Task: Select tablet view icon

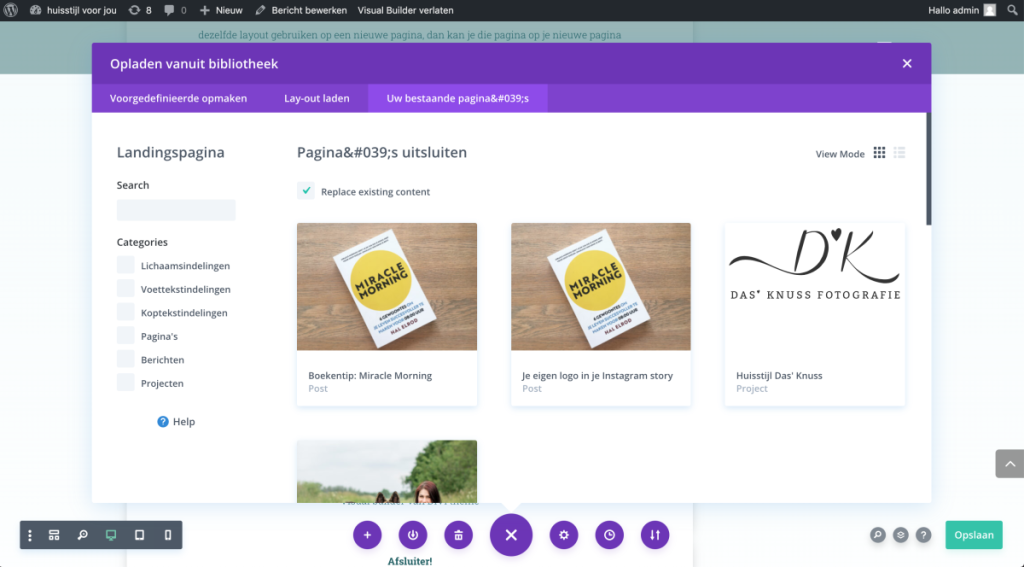Action: (139, 535)
